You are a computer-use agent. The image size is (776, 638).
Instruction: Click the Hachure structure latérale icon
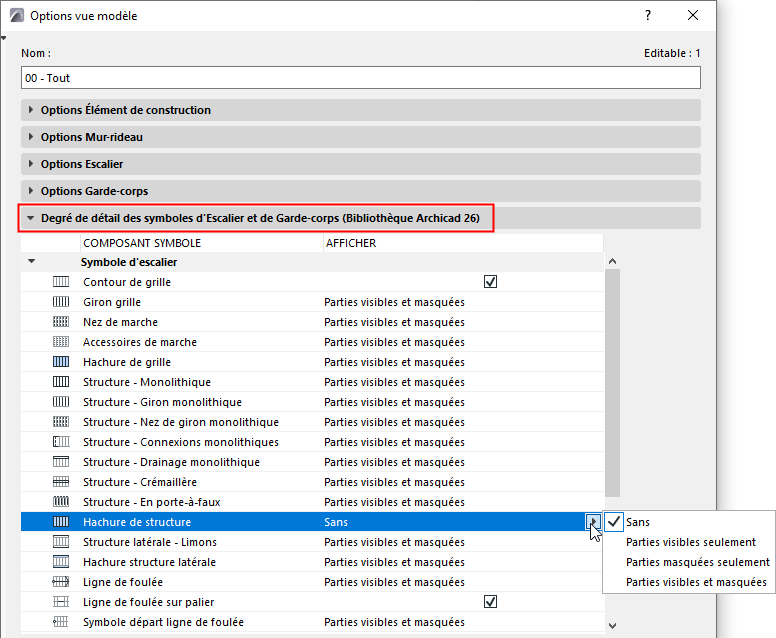61,562
